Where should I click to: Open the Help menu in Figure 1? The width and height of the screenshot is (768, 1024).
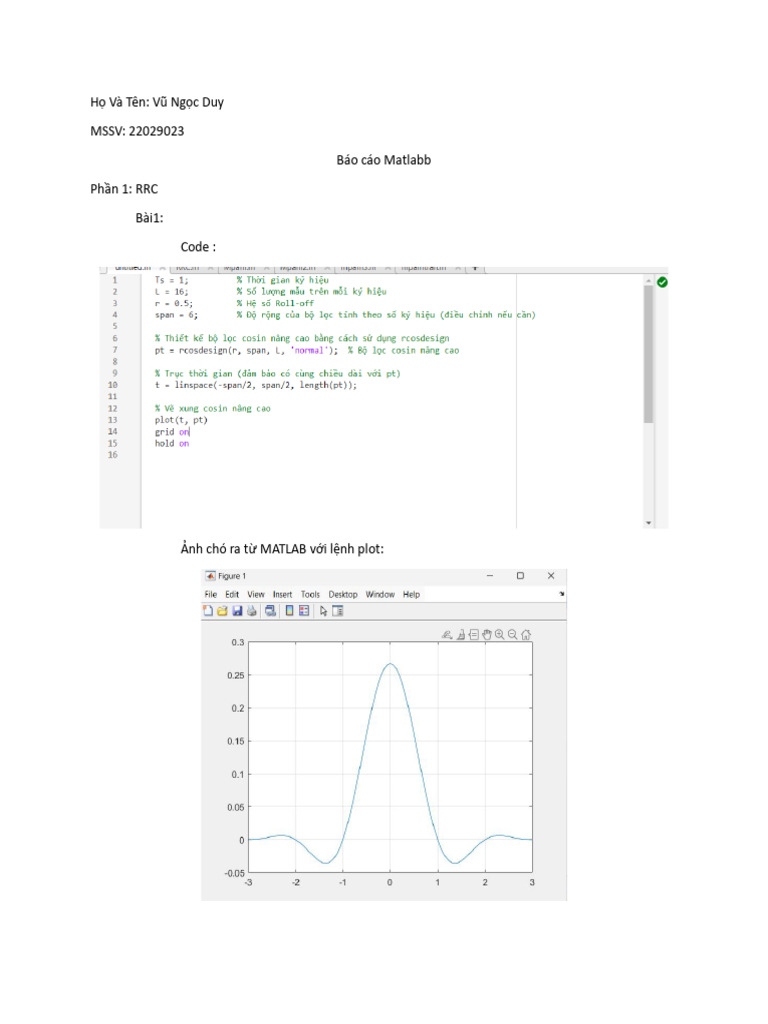pyautogui.click(x=411, y=594)
